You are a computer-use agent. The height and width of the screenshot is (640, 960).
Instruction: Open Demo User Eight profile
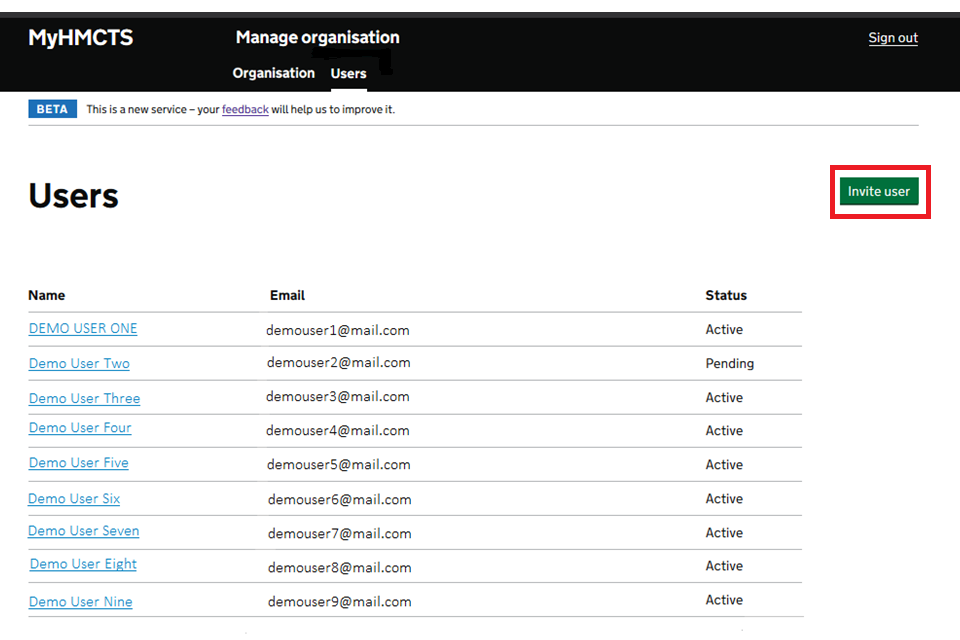tap(83, 564)
